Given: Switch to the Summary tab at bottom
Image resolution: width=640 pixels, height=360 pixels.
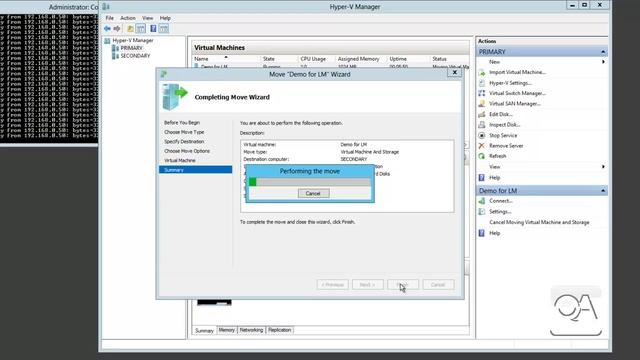Looking at the screenshot, I should click(204, 330).
